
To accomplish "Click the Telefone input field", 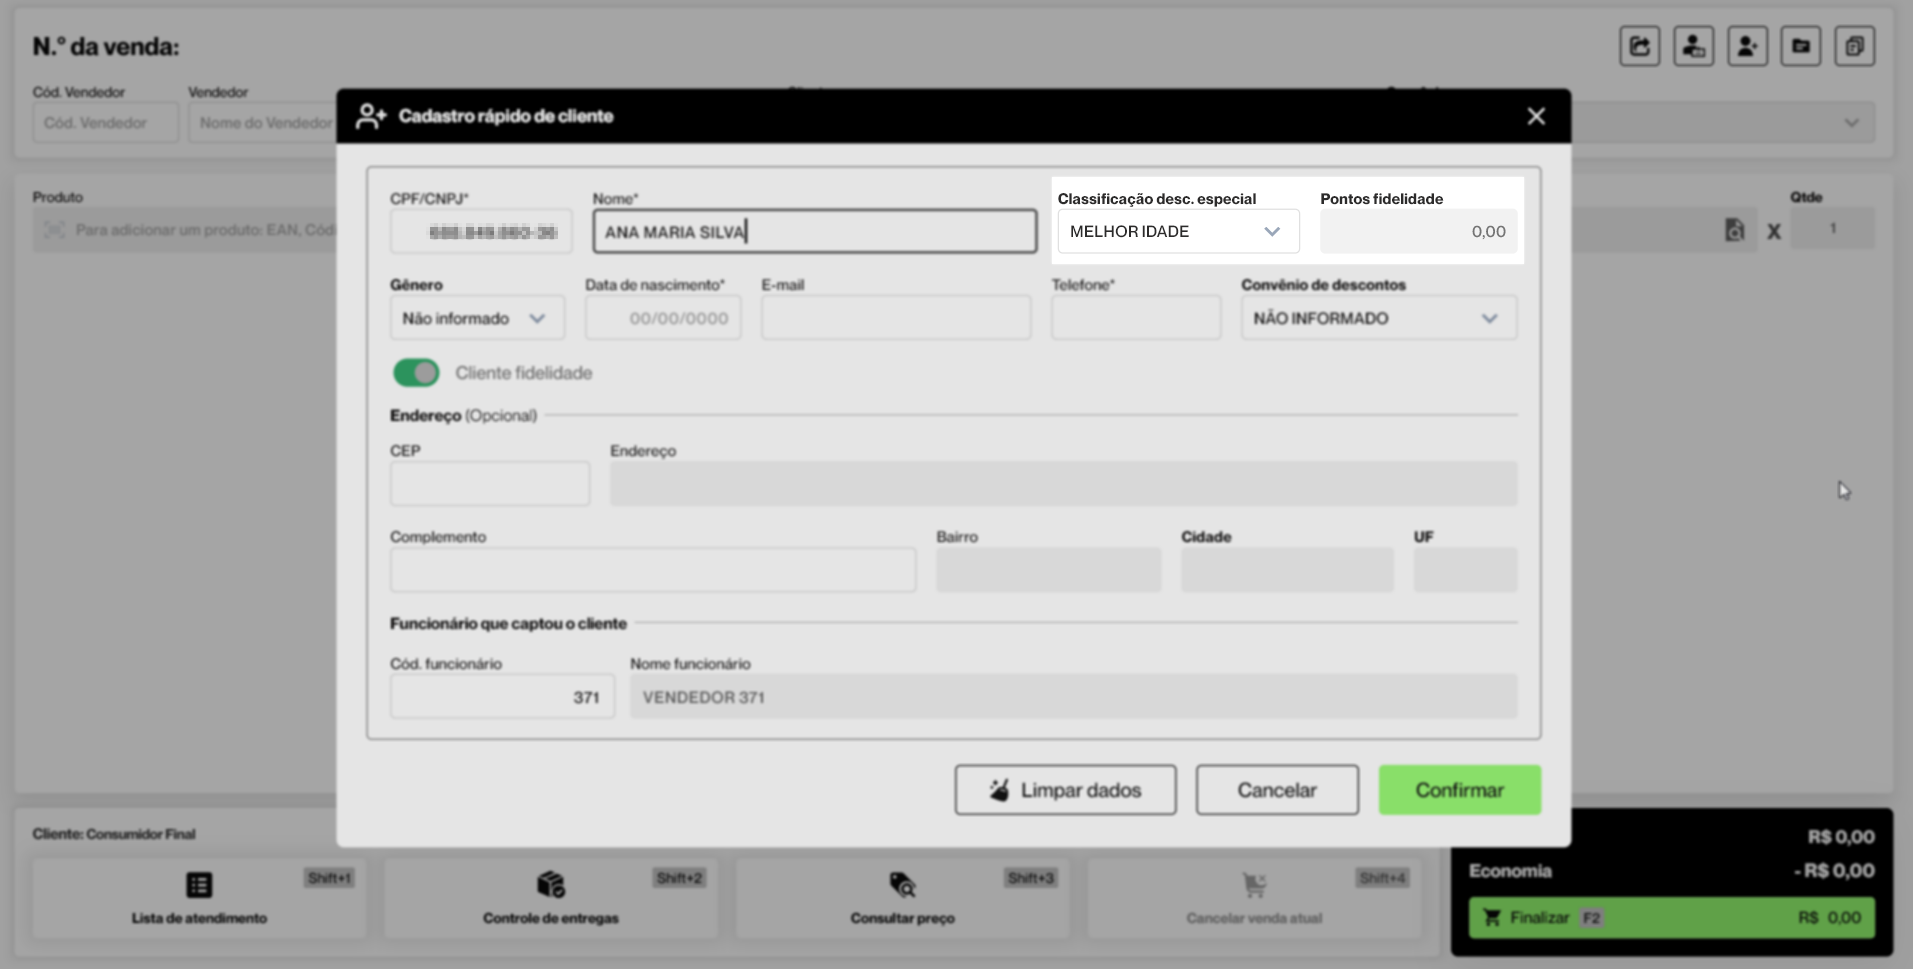I will tap(1135, 319).
